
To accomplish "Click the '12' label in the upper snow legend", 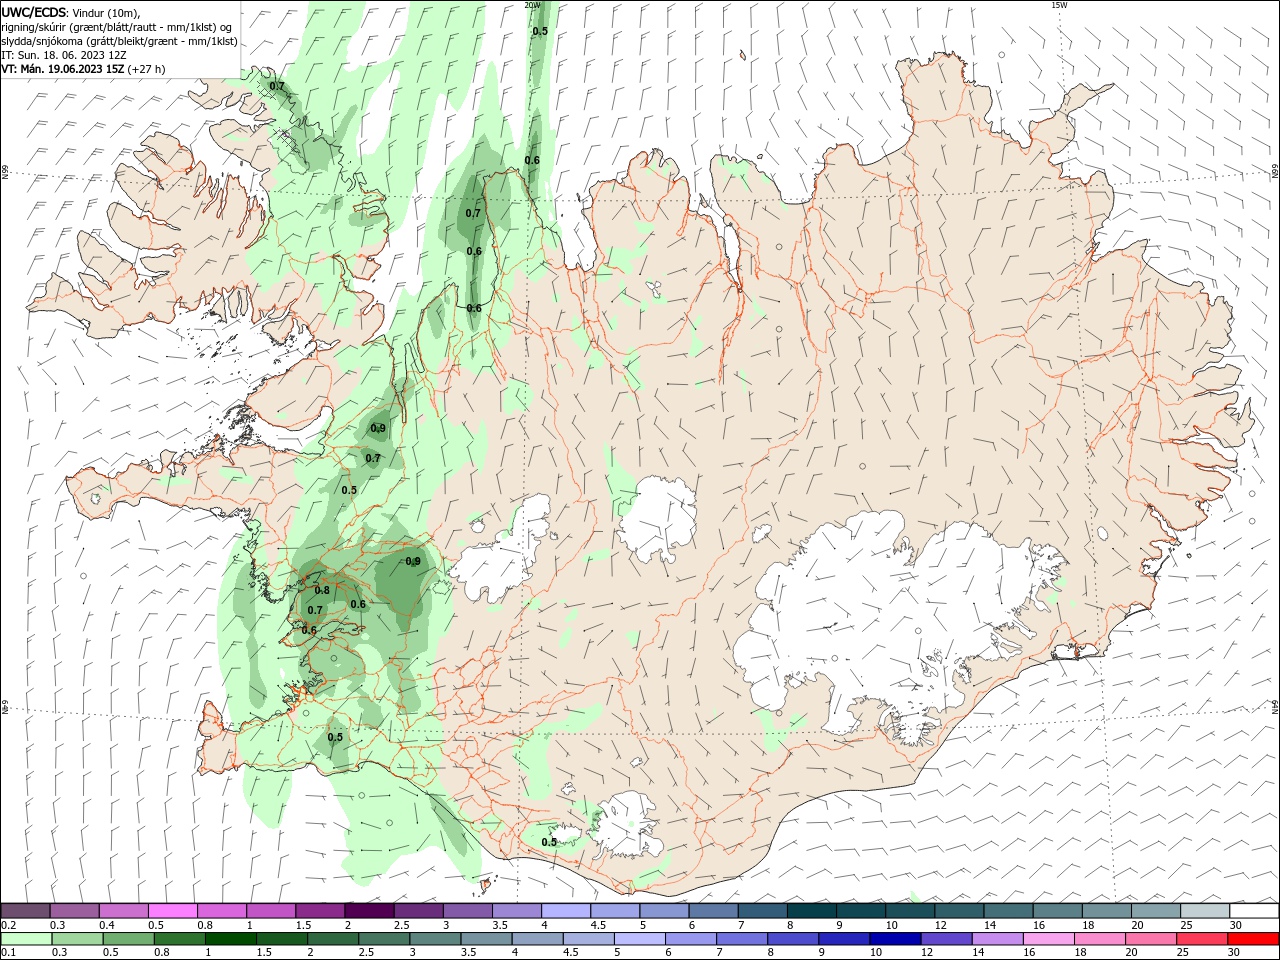I will pos(941,925).
